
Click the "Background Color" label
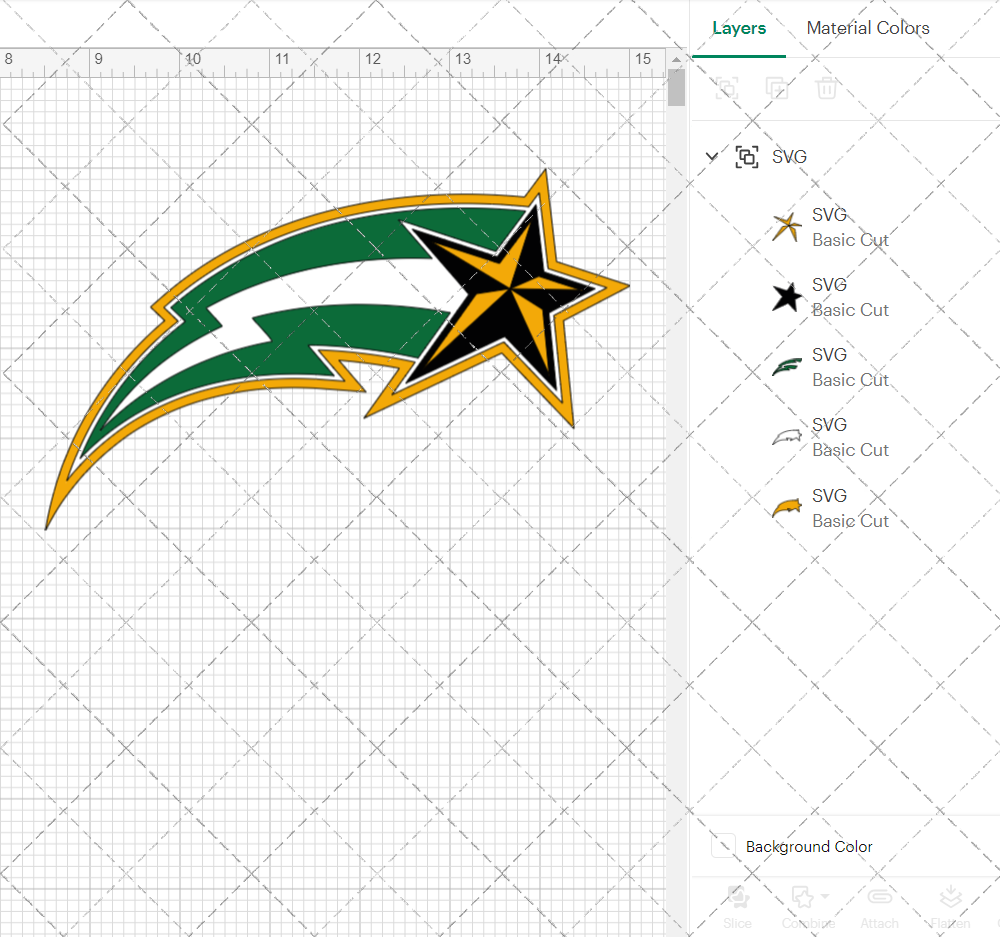pos(809,846)
